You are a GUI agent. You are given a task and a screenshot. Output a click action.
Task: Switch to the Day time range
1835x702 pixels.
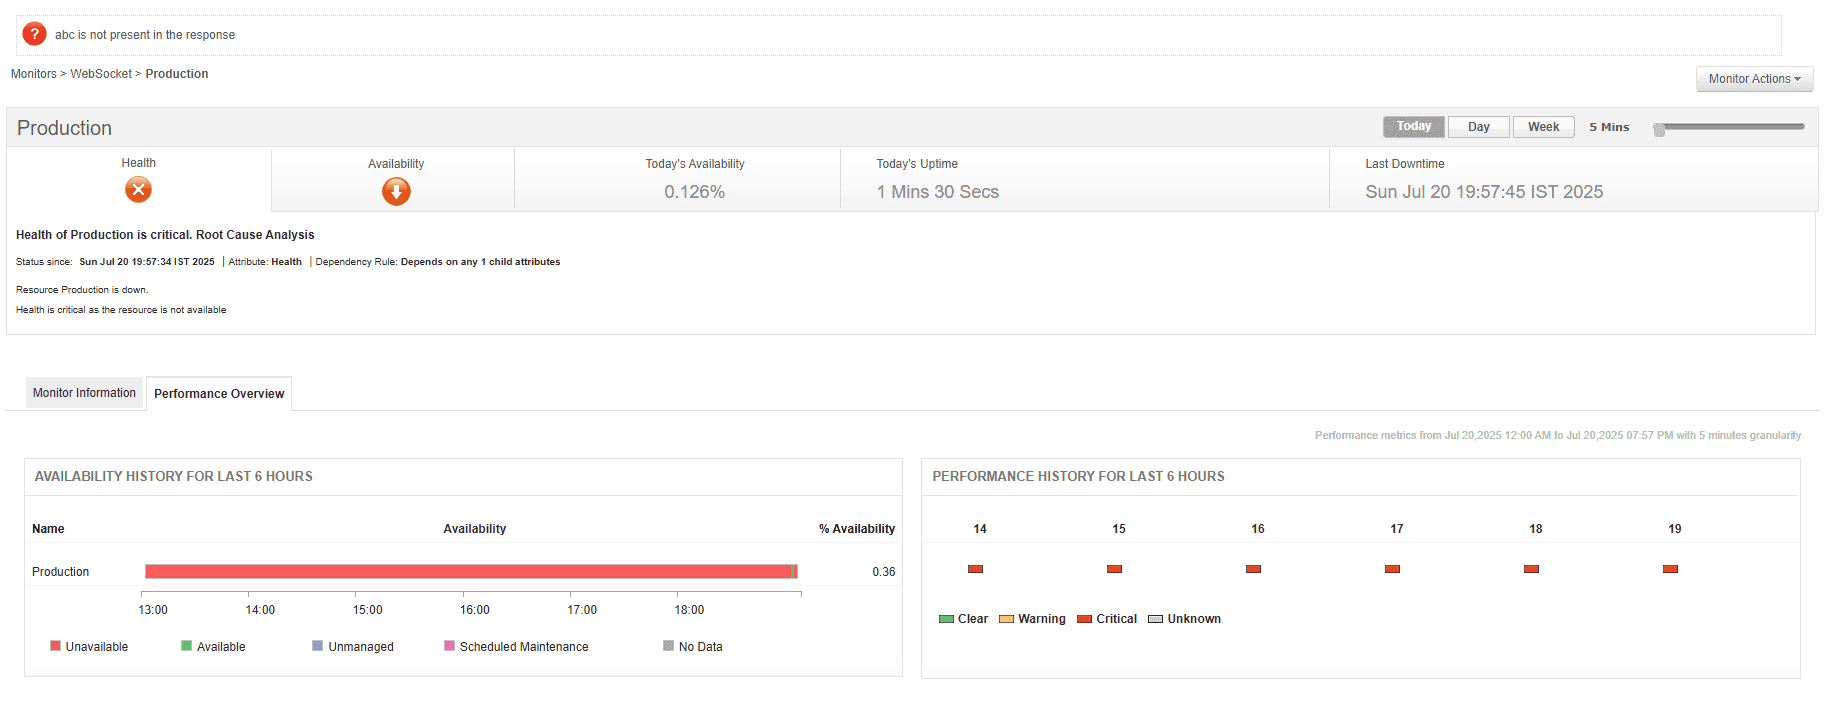1478,127
